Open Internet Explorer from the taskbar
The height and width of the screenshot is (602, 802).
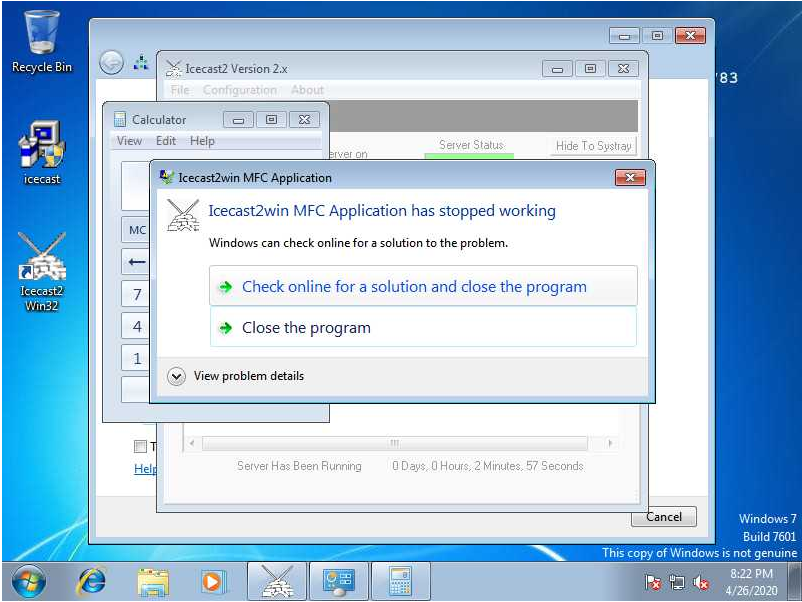(92, 581)
